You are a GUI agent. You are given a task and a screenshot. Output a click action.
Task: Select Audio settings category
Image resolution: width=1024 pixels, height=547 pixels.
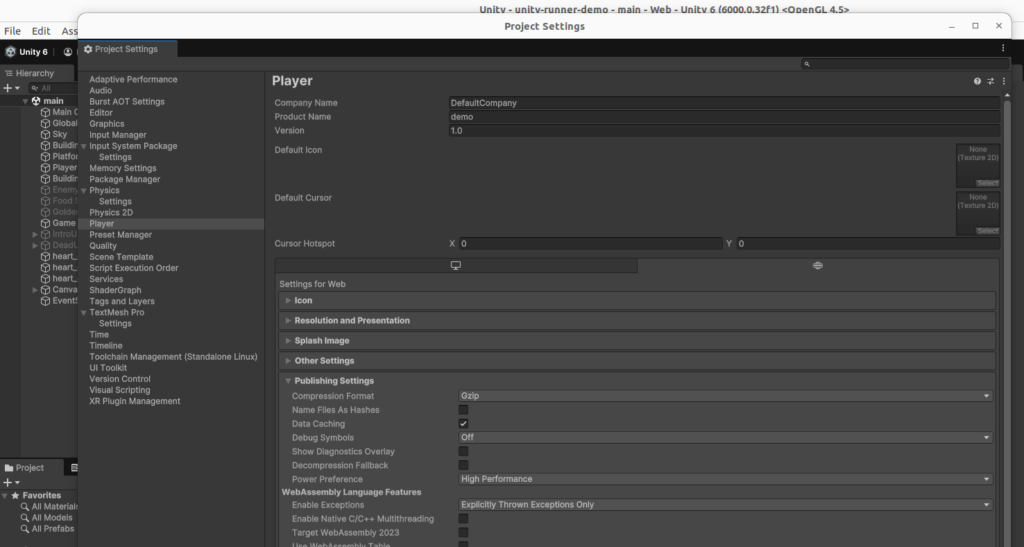pos(101,90)
